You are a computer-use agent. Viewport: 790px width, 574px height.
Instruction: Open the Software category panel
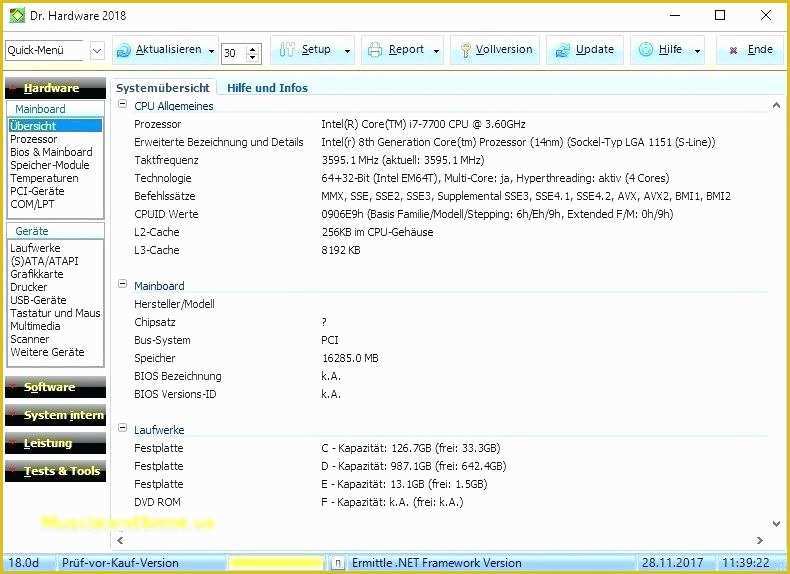click(55, 387)
